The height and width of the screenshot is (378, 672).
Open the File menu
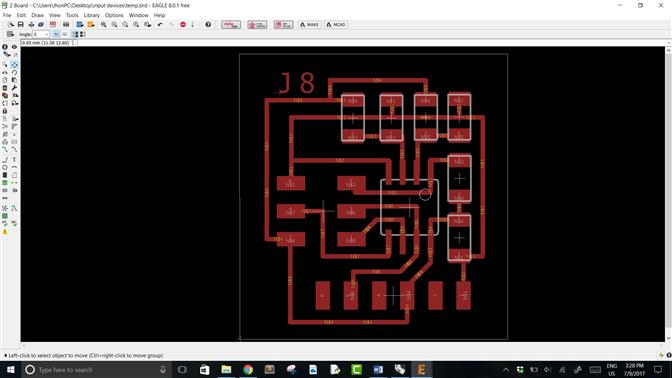pyautogui.click(x=7, y=15)
